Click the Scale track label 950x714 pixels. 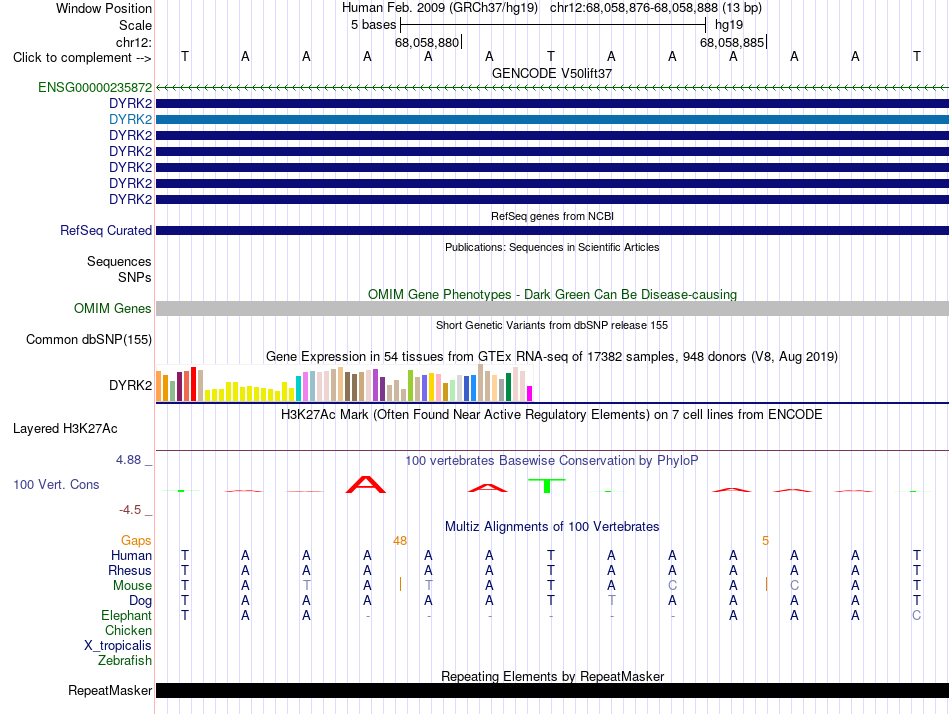tap(135, 25)
